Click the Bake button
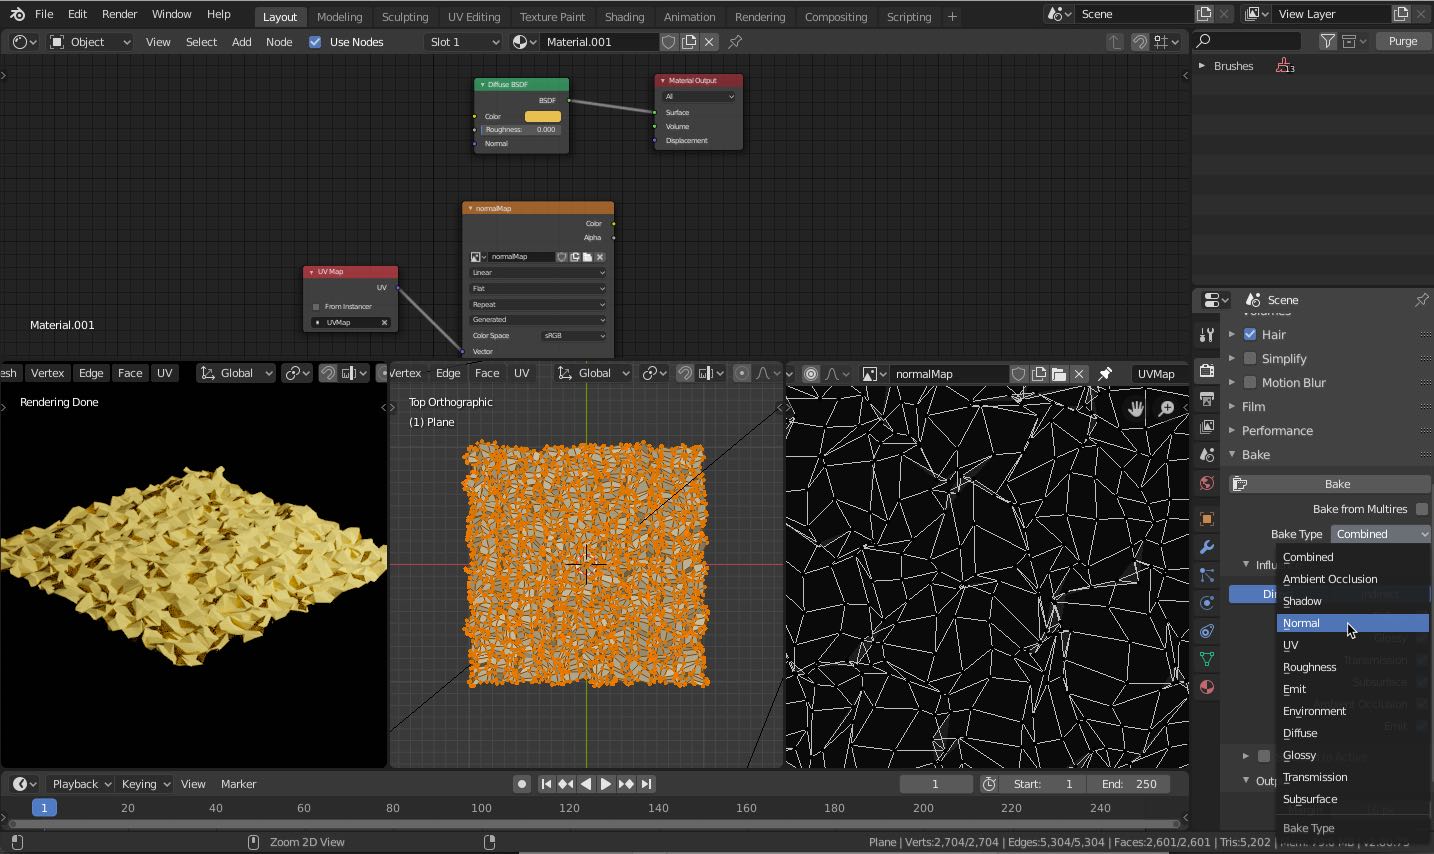Image resolution: width=1434 pixels, height=854 pixels. pyautogui.click(x=1329, y=484)
